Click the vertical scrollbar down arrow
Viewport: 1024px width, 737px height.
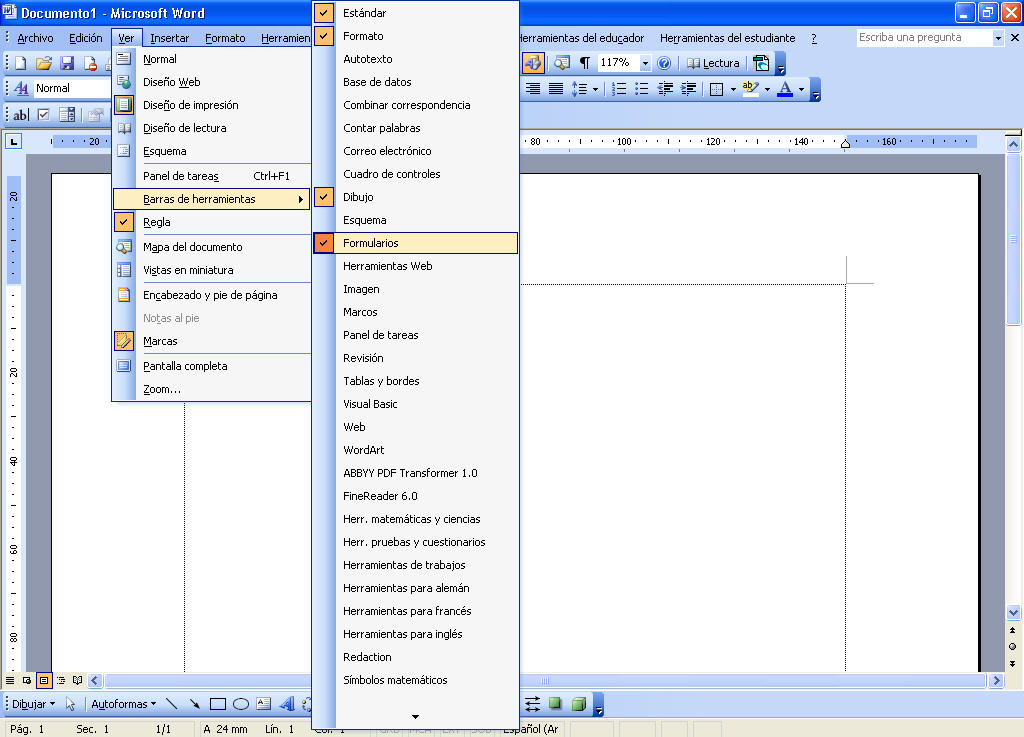tap(1014, 613)
